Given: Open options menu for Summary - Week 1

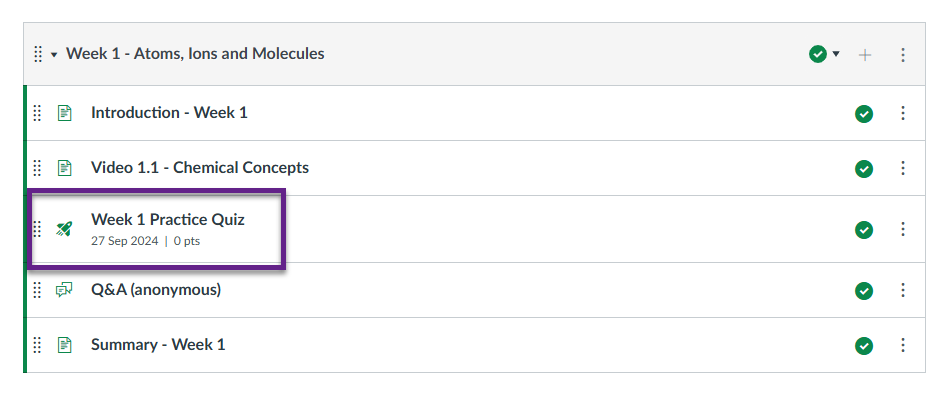Looking at the screenshot, I should 903,345.
